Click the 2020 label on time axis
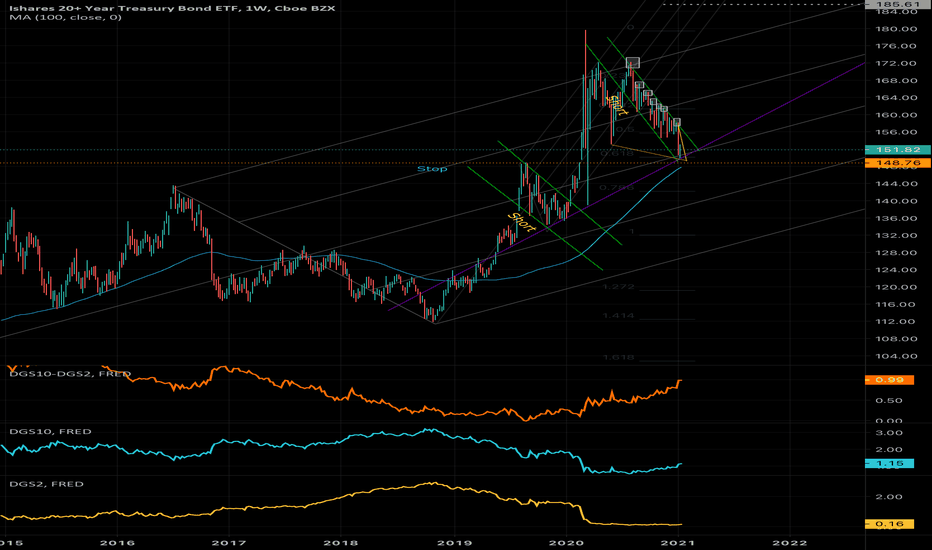This screenshot has height=550, width=932. (566, 543)
